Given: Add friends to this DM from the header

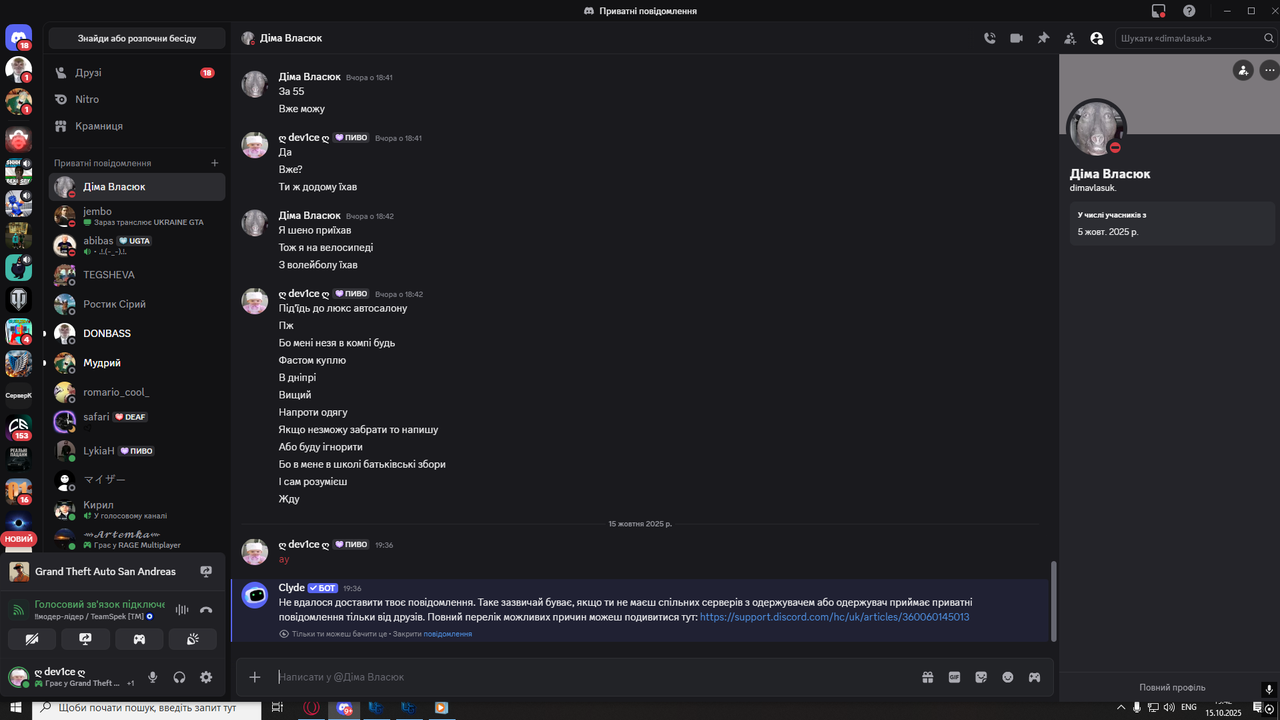Looking at the screenshot, I should (x=1070, y=38).
